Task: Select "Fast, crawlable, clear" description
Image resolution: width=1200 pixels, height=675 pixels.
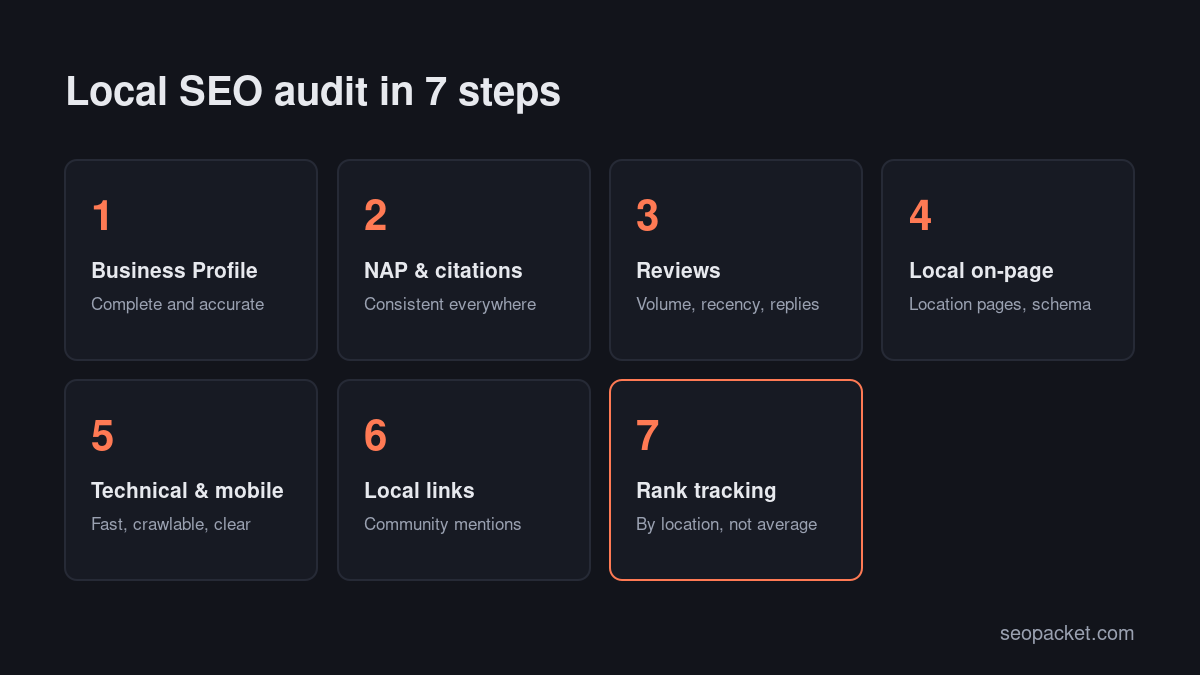Action: click(x=171, y=524)
